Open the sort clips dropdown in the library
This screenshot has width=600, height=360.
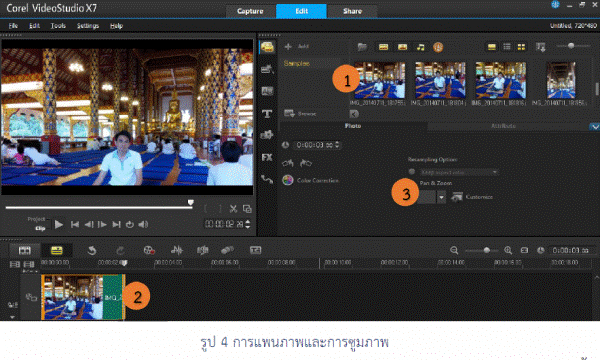click(541, 47)
